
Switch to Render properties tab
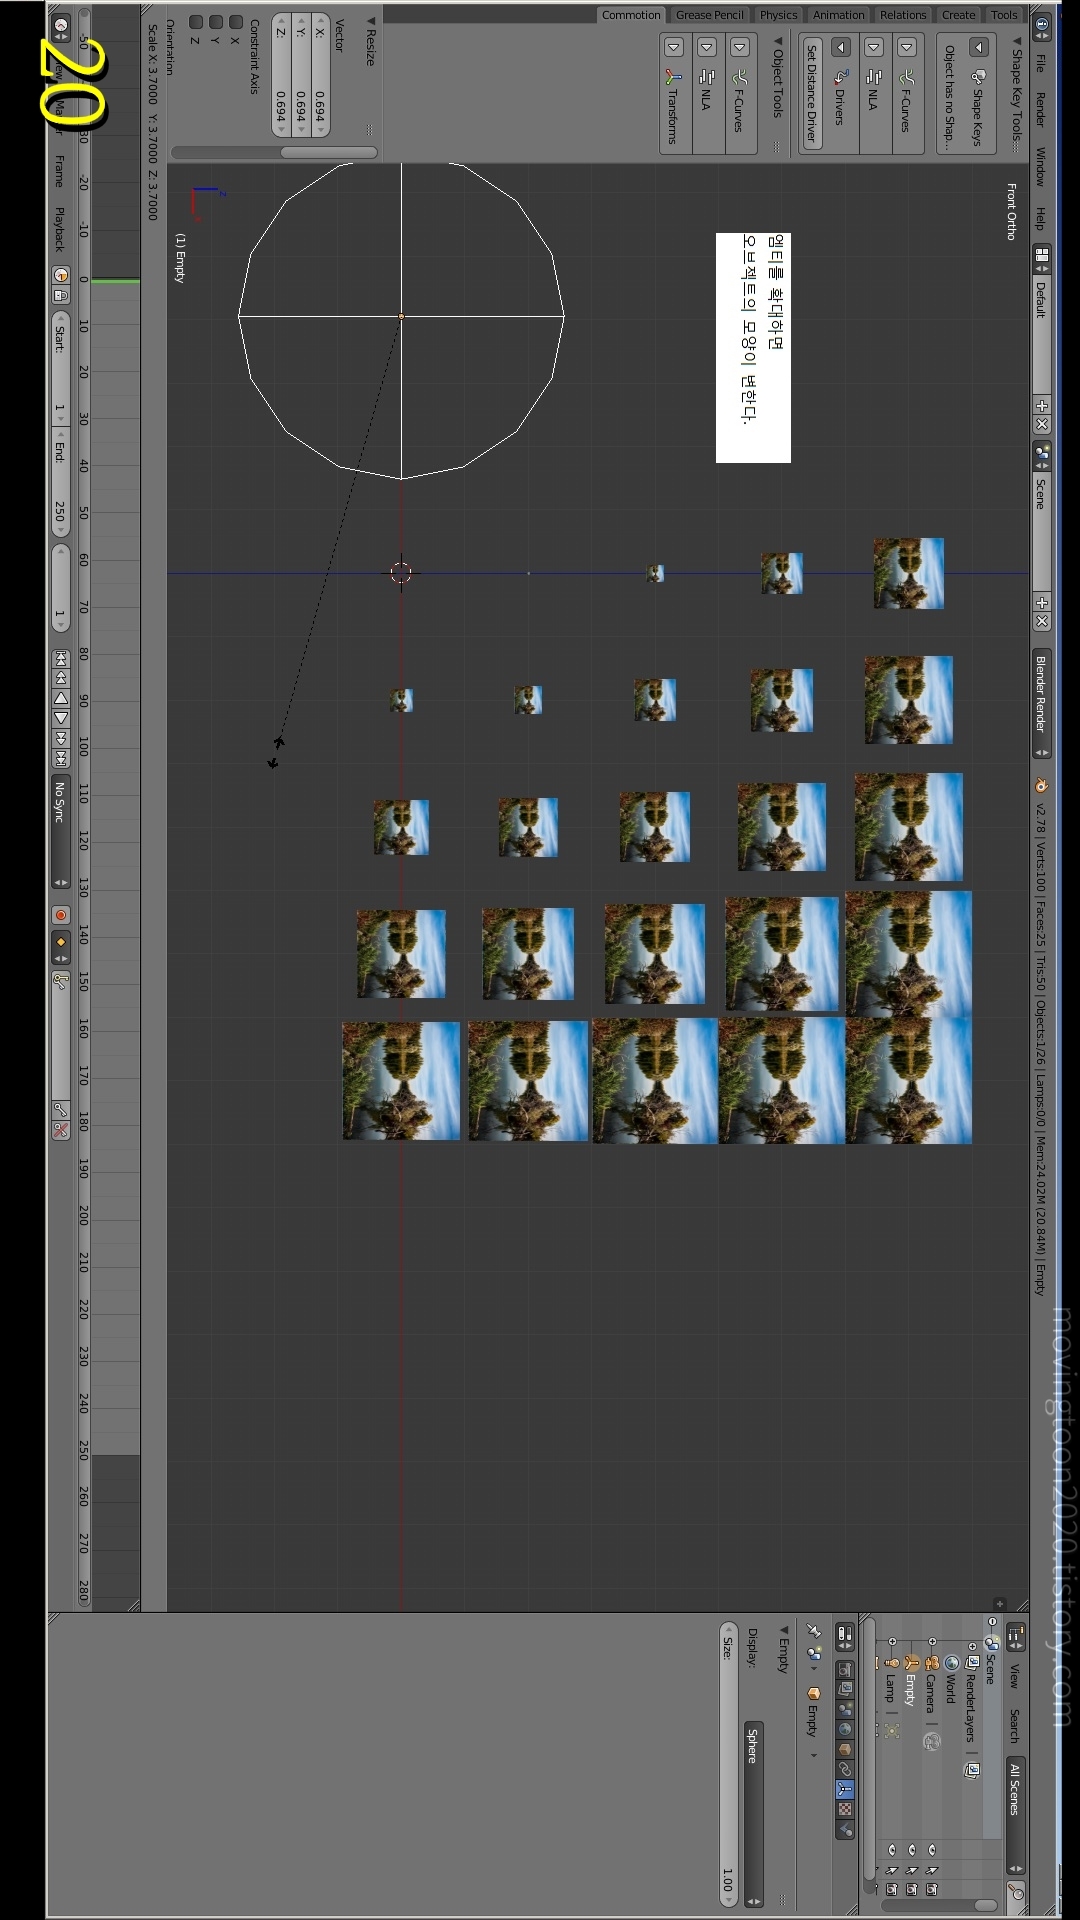[845, 1670]
